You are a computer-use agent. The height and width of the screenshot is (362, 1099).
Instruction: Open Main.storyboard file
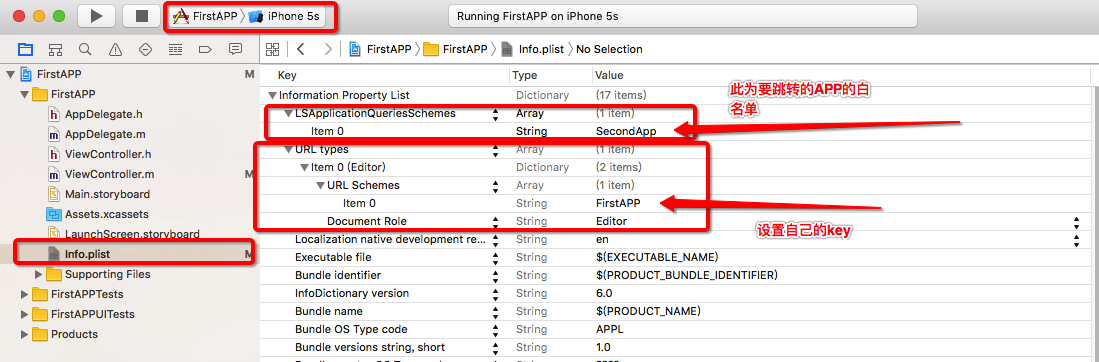coord(98,194)
